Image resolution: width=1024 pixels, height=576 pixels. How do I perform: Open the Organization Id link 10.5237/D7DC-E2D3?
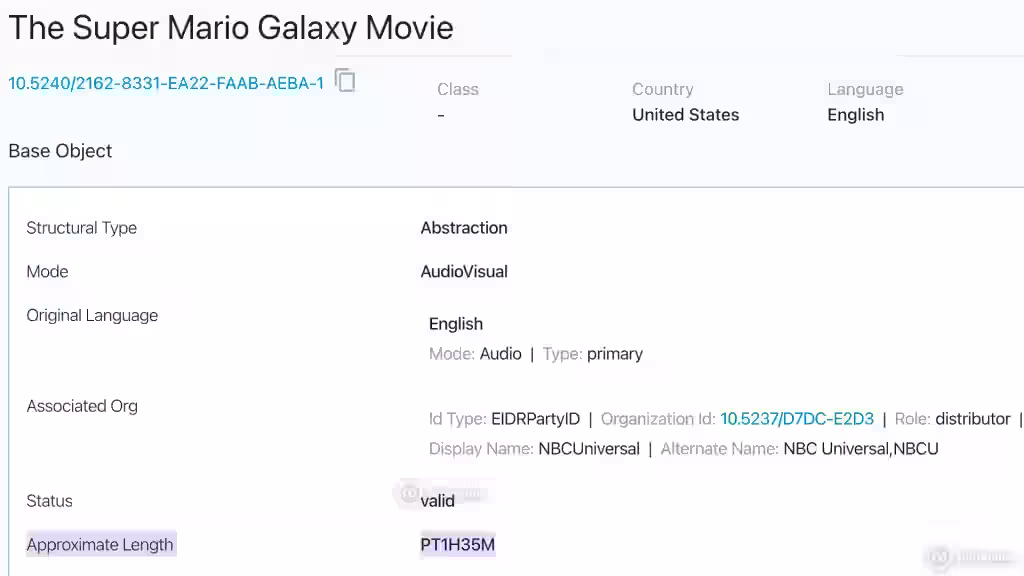point(797,419)
